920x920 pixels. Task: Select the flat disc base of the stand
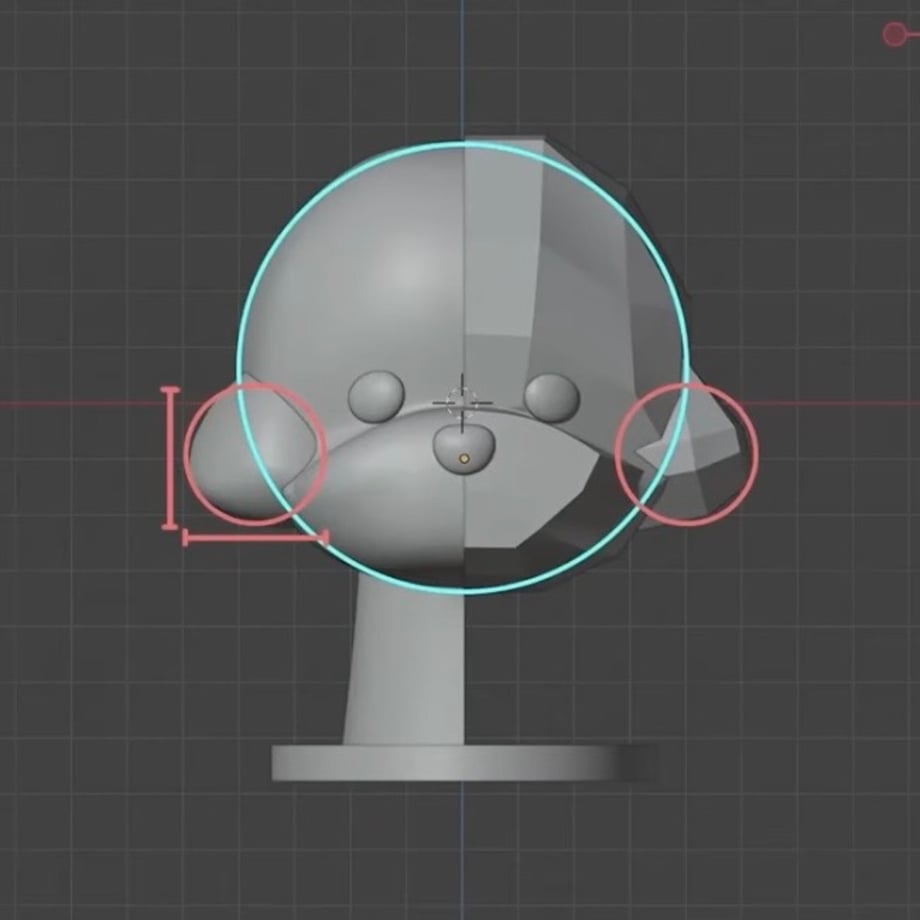(464, 763)
